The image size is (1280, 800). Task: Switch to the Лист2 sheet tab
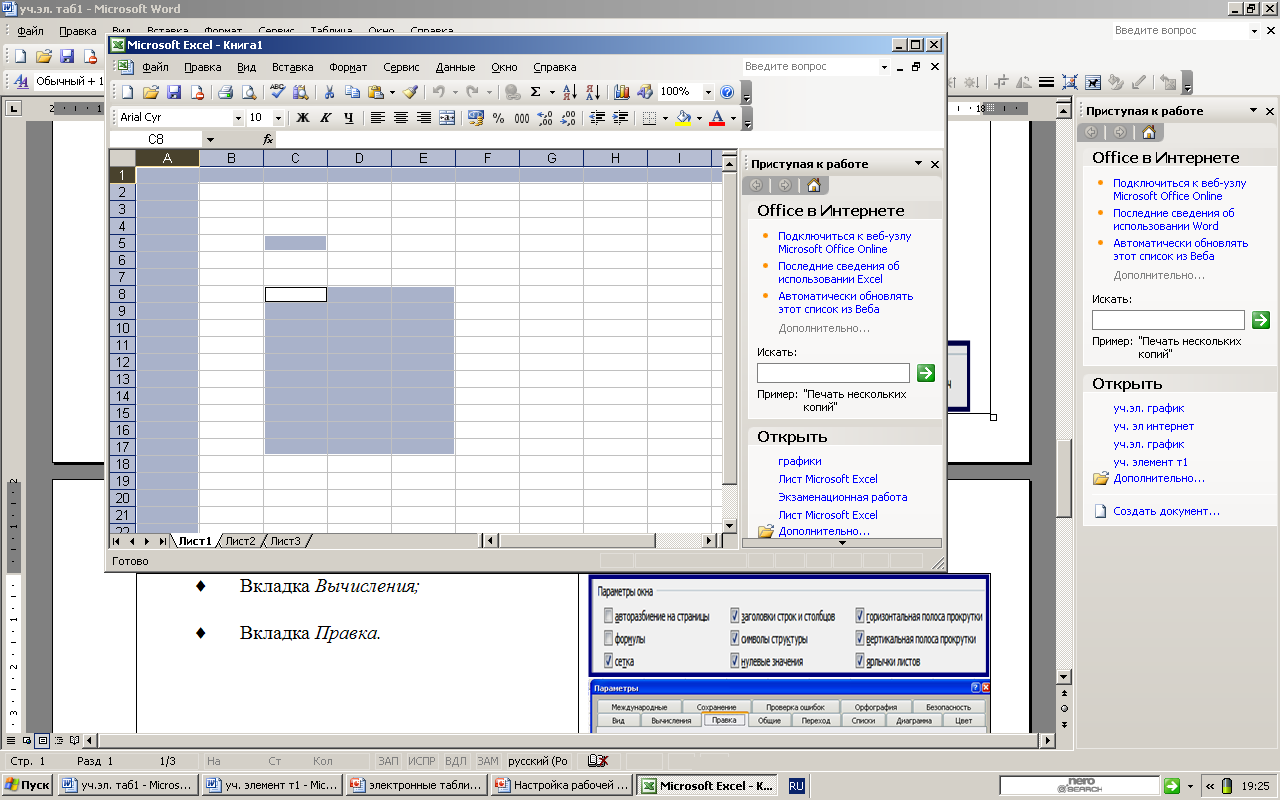tap(240, 541)
